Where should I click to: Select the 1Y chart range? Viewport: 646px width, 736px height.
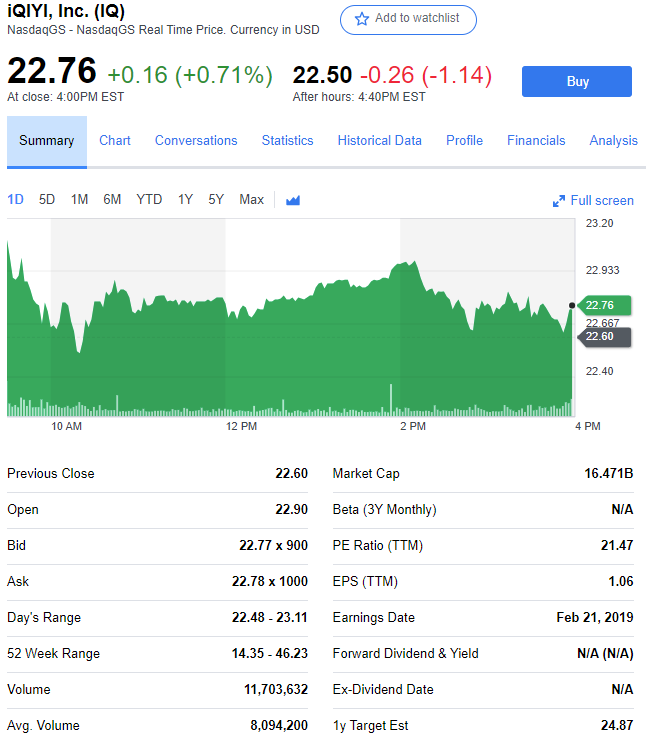185,199
